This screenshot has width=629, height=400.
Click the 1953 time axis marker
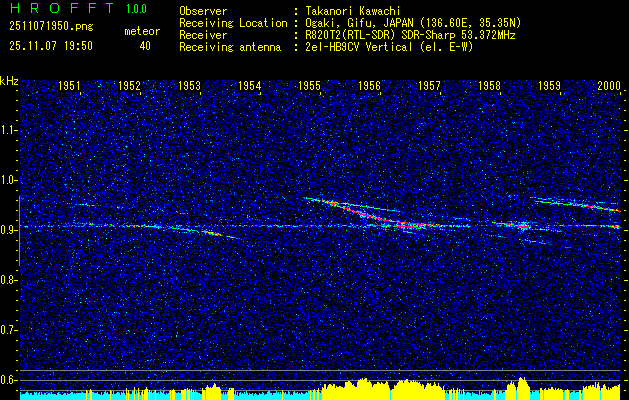pos(189,85)
